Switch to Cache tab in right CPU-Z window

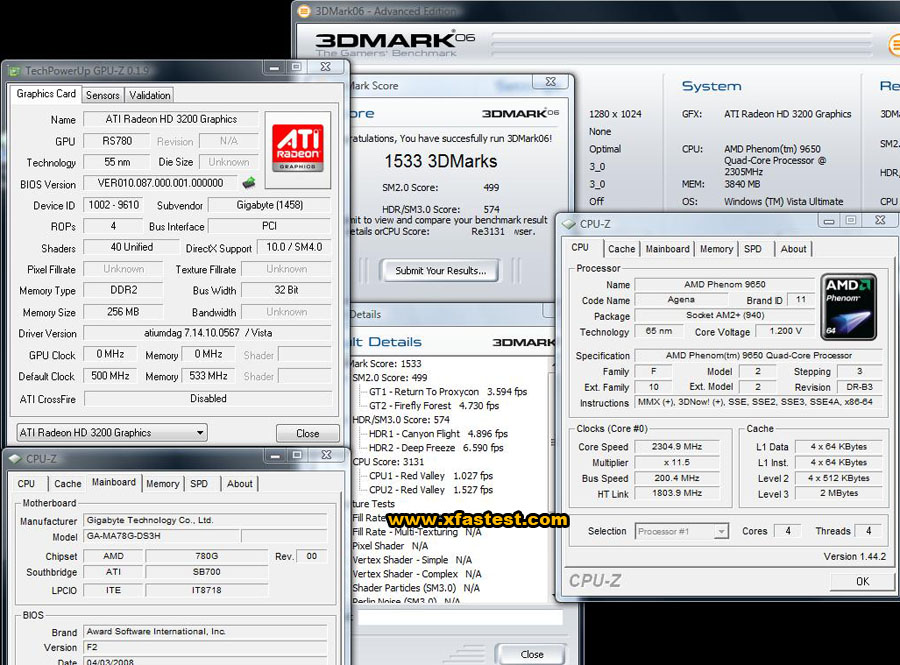coord(622,249)
